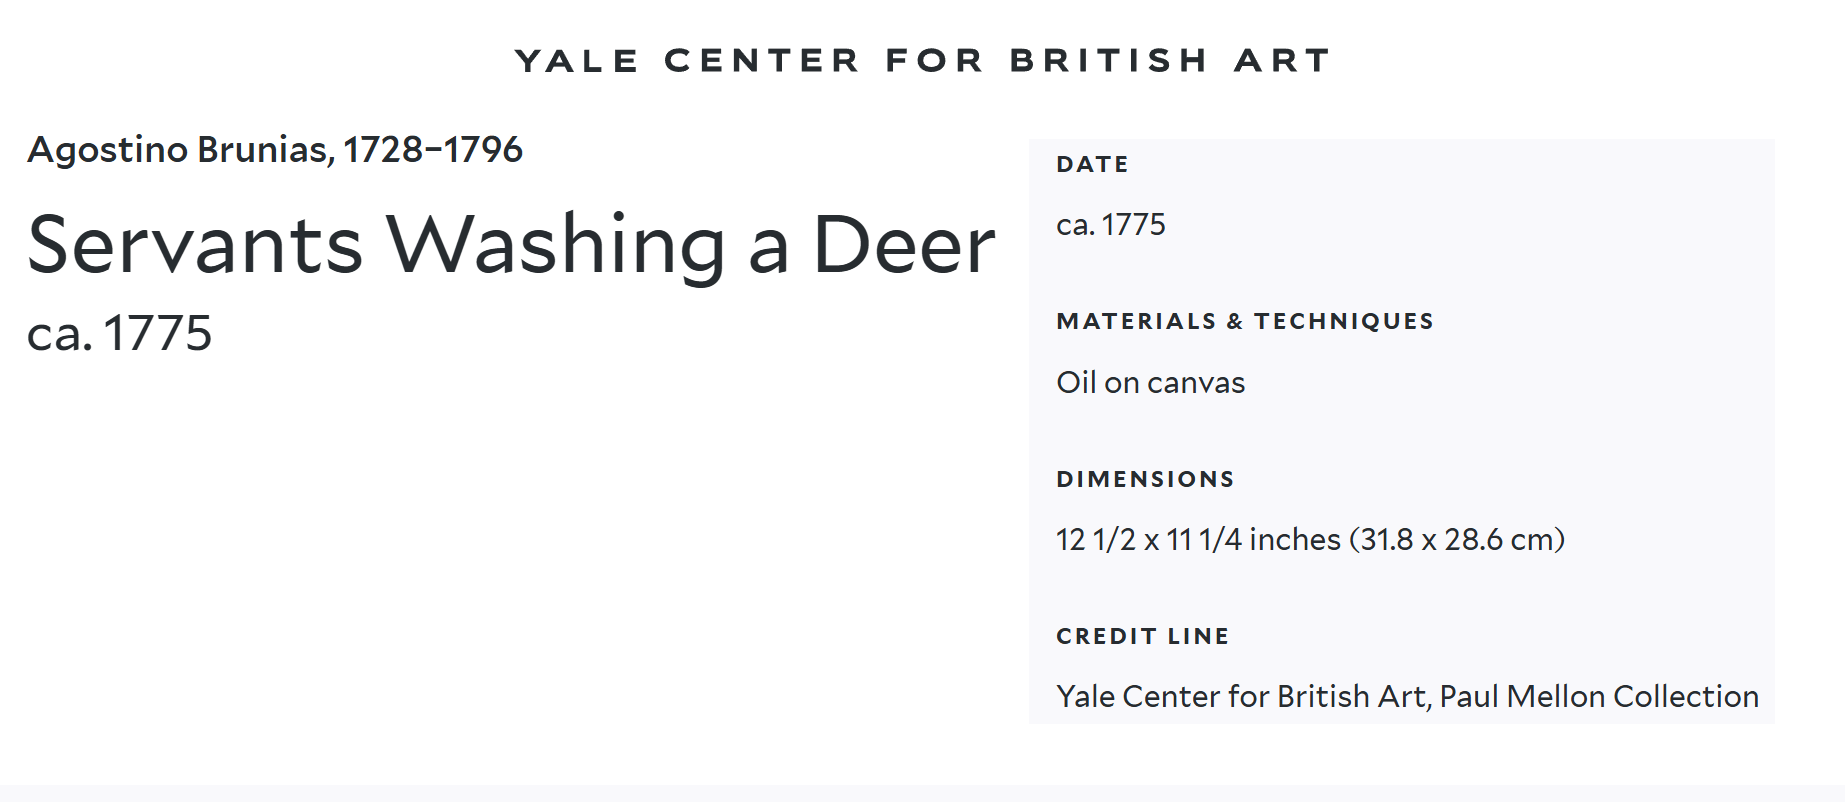Click the ca. 1775 date below the title

119,333
